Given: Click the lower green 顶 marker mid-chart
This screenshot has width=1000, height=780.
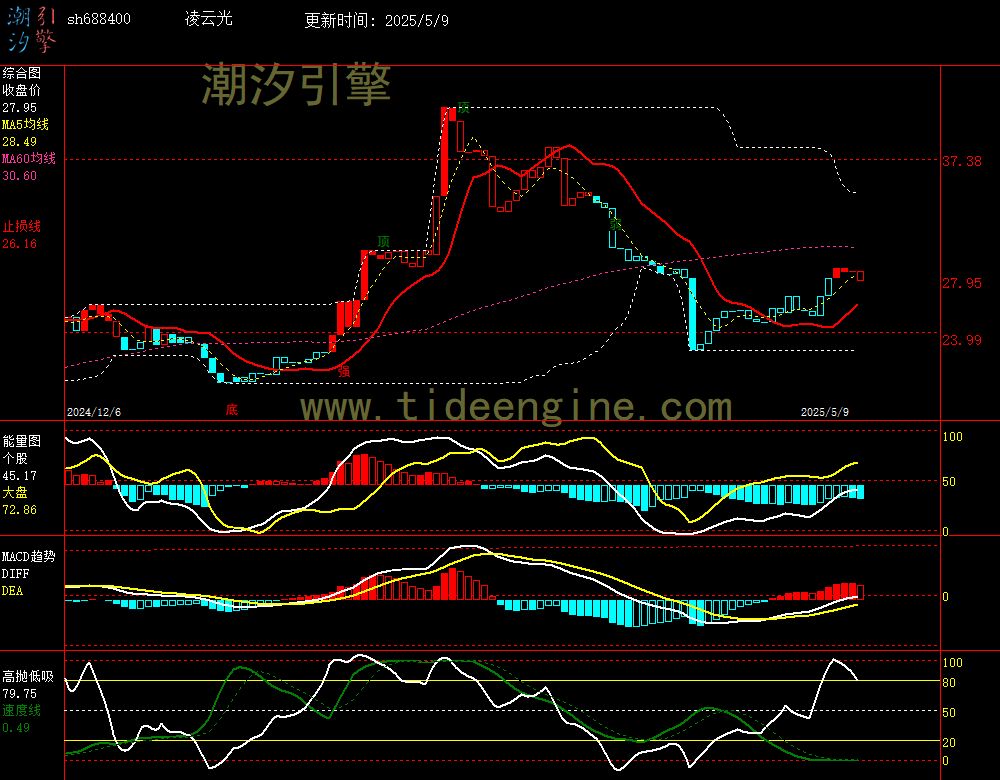Looking at the screenshot, I should pos(383,241).
